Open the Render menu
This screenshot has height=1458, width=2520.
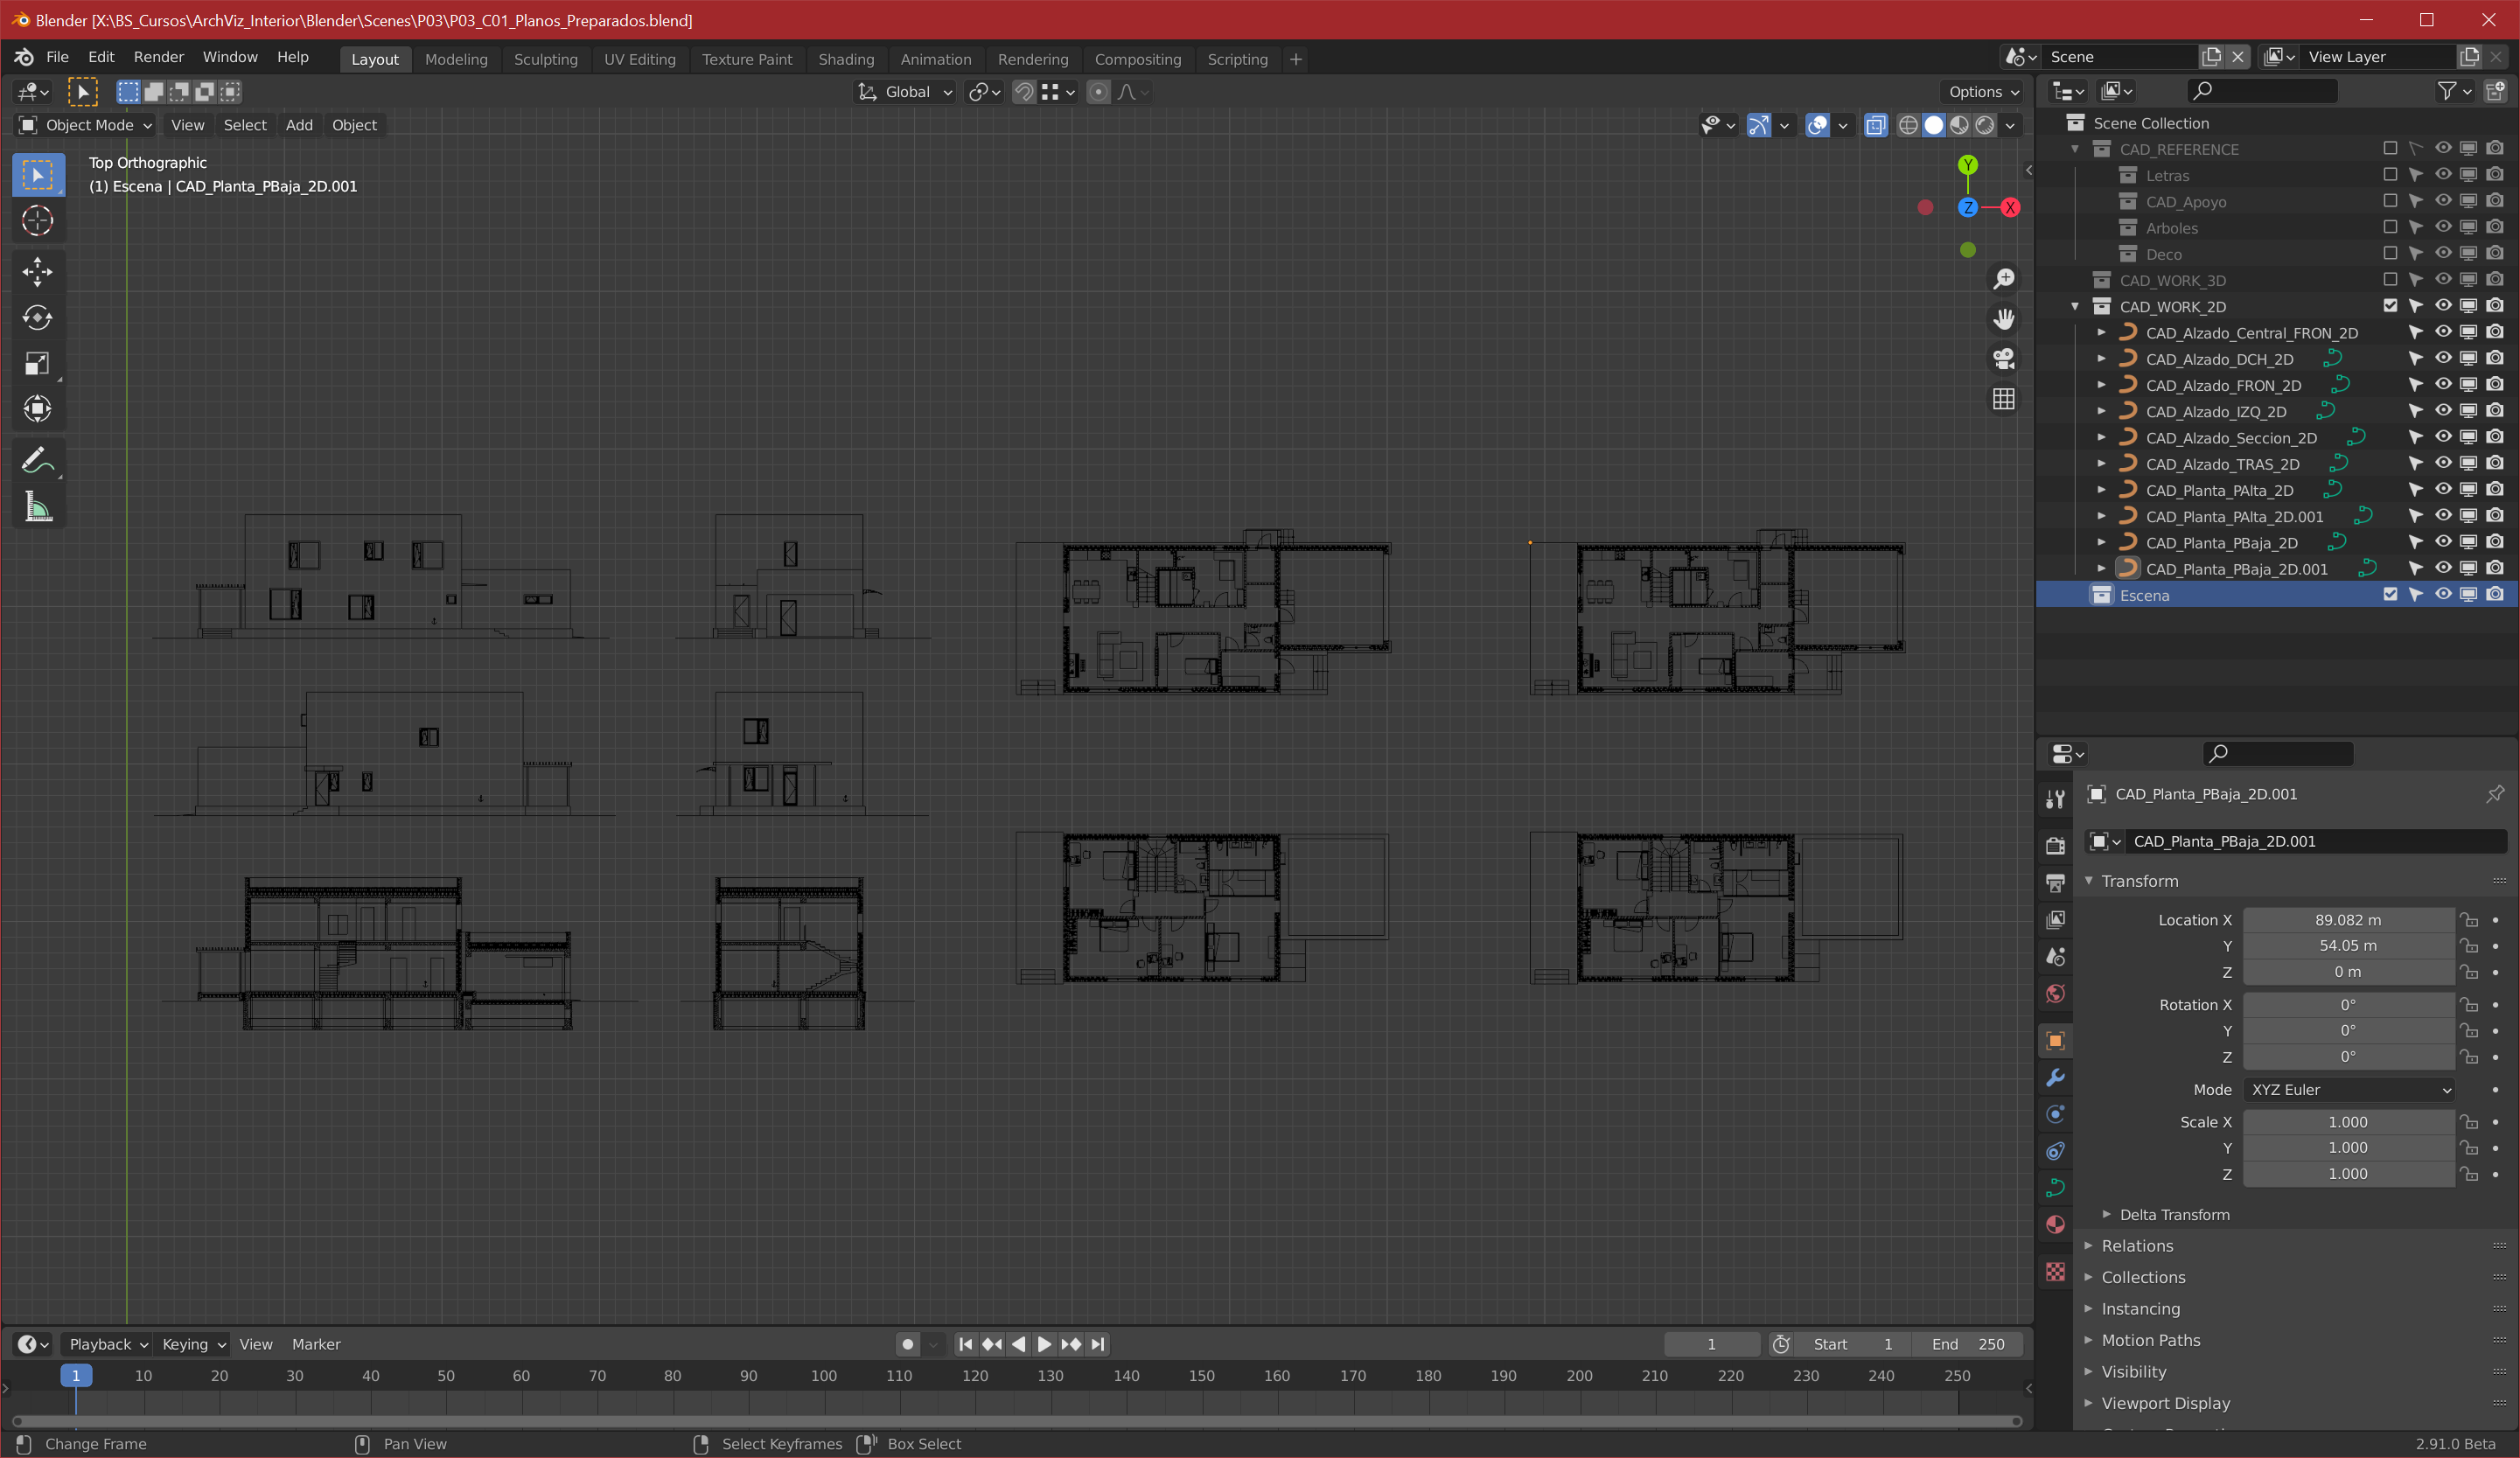pyautogui.click(x=158, y=57)
